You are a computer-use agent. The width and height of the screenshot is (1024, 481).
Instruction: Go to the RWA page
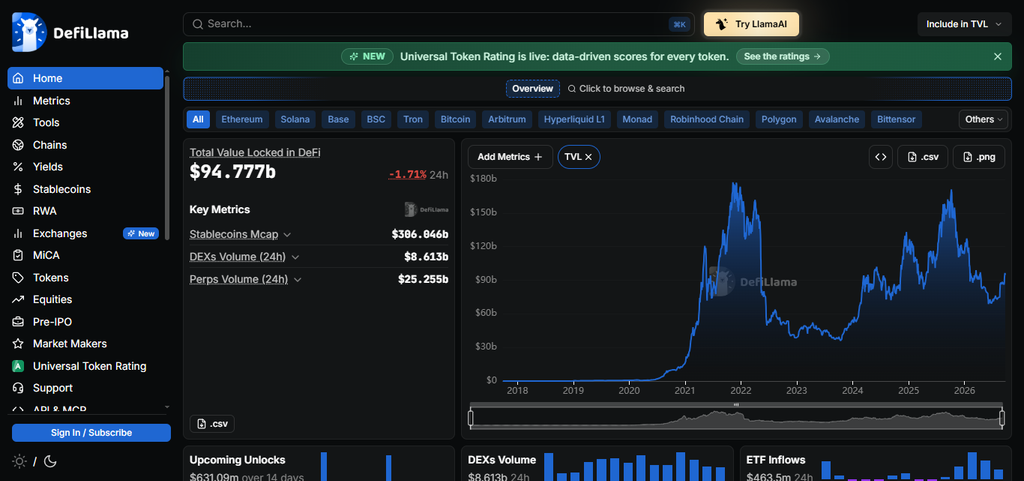point(85,211)
